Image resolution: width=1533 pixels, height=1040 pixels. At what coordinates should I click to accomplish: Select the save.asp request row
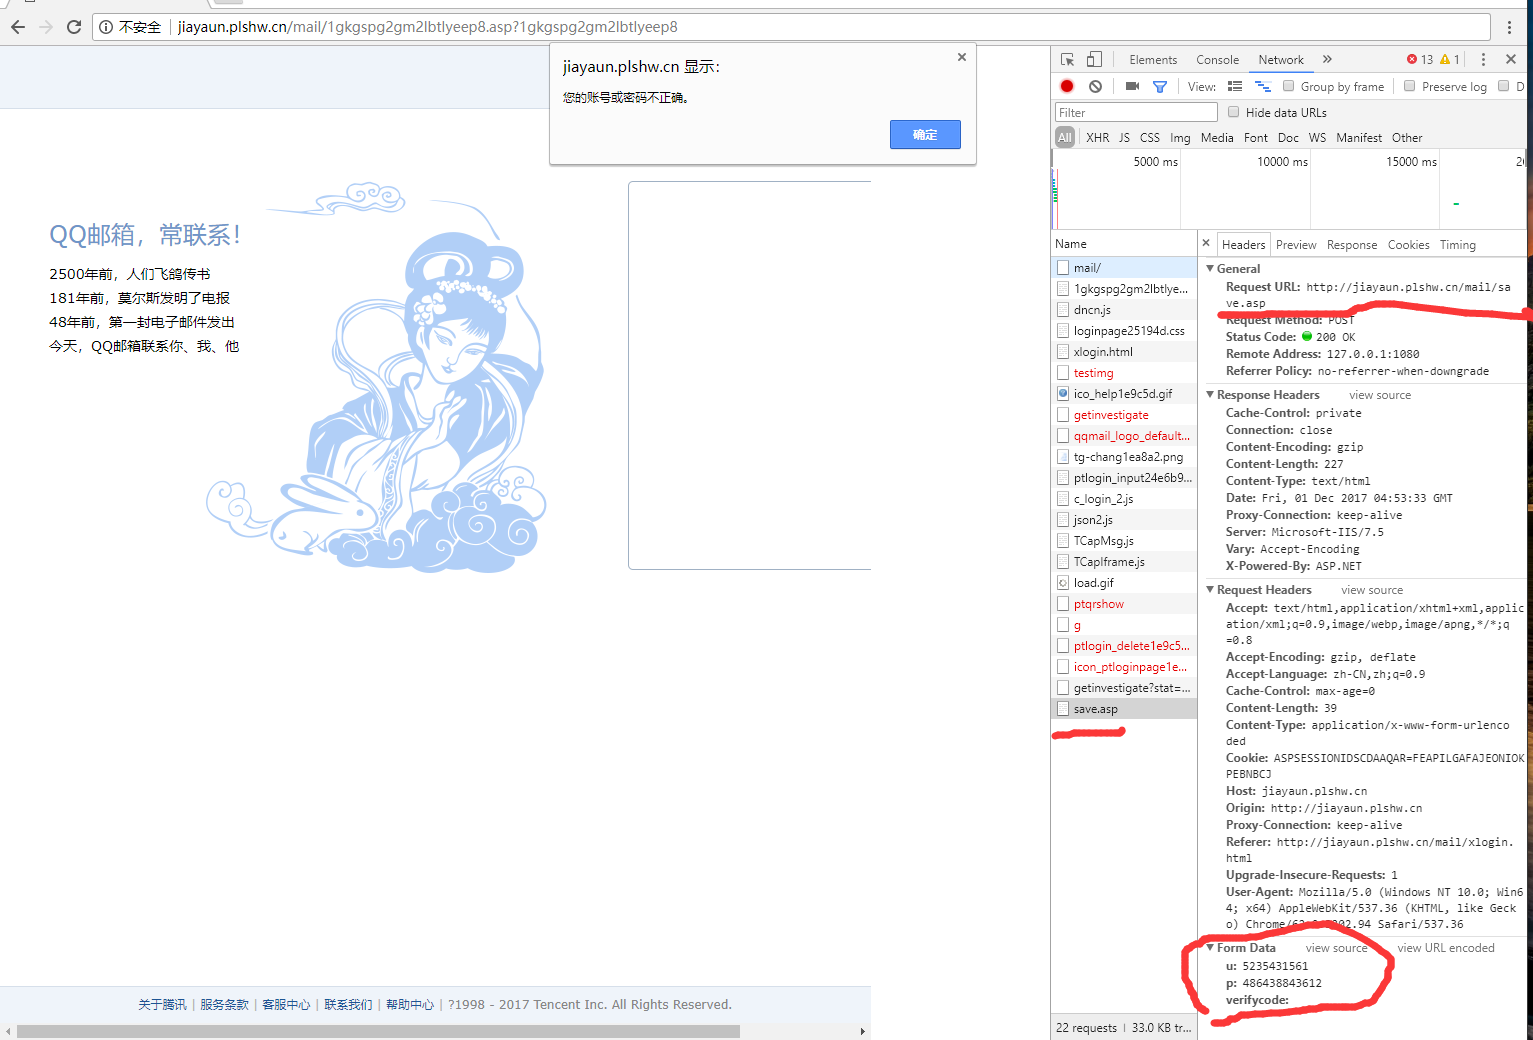tap(1124, 709)
